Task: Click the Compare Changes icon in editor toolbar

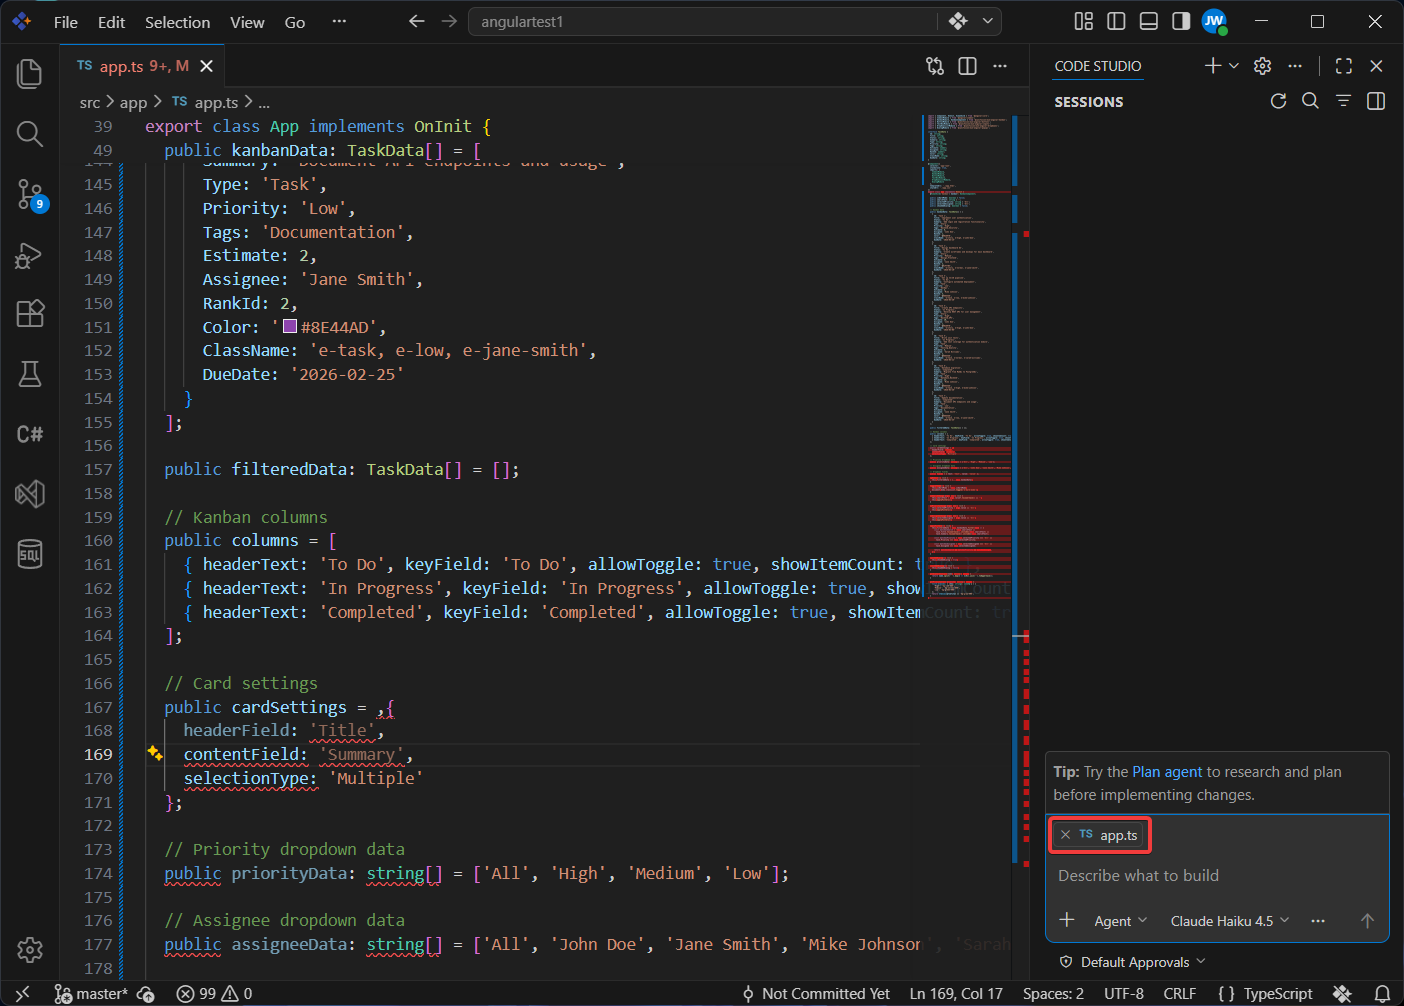Action: (x=935, y=66)
